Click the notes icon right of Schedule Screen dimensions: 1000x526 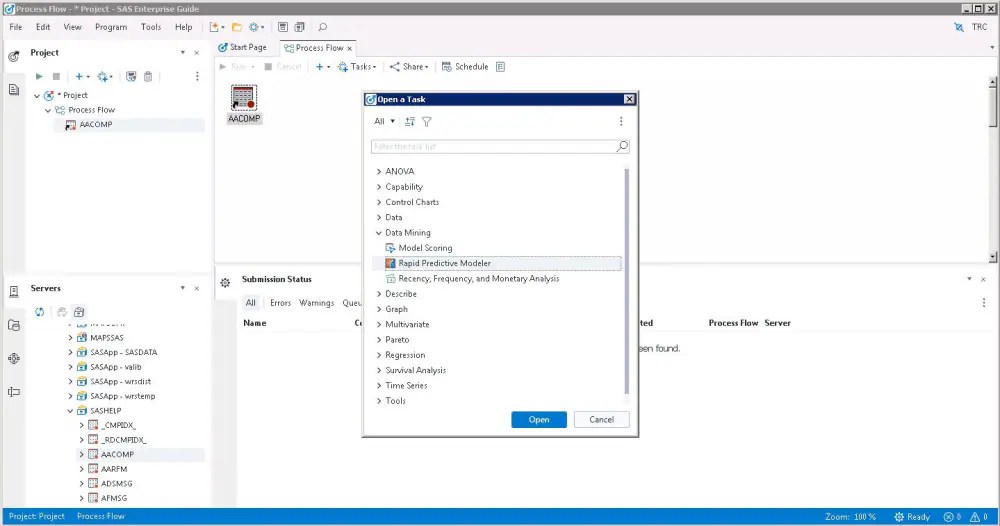[x=501, y=66]
